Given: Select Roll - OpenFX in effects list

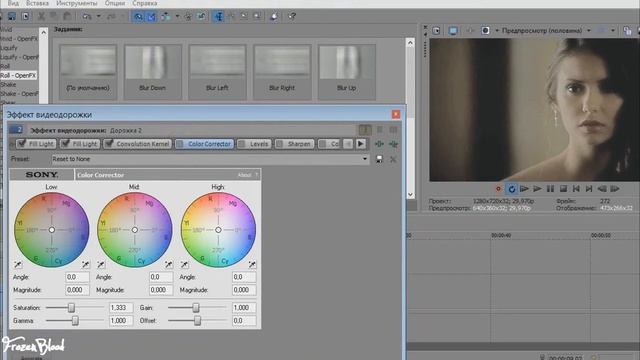Looking at the screenshot, I should point(18,76).
